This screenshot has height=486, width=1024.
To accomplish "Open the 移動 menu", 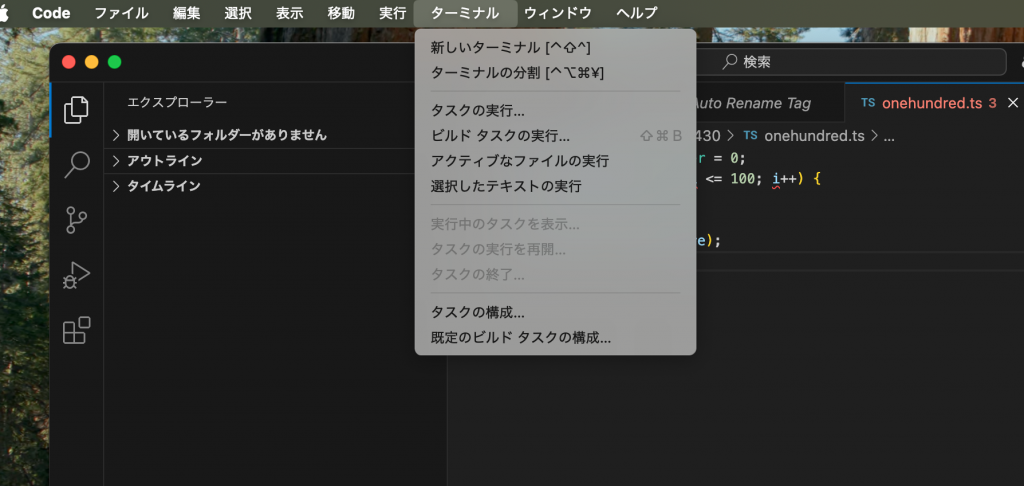I will [x=341, y=13].
